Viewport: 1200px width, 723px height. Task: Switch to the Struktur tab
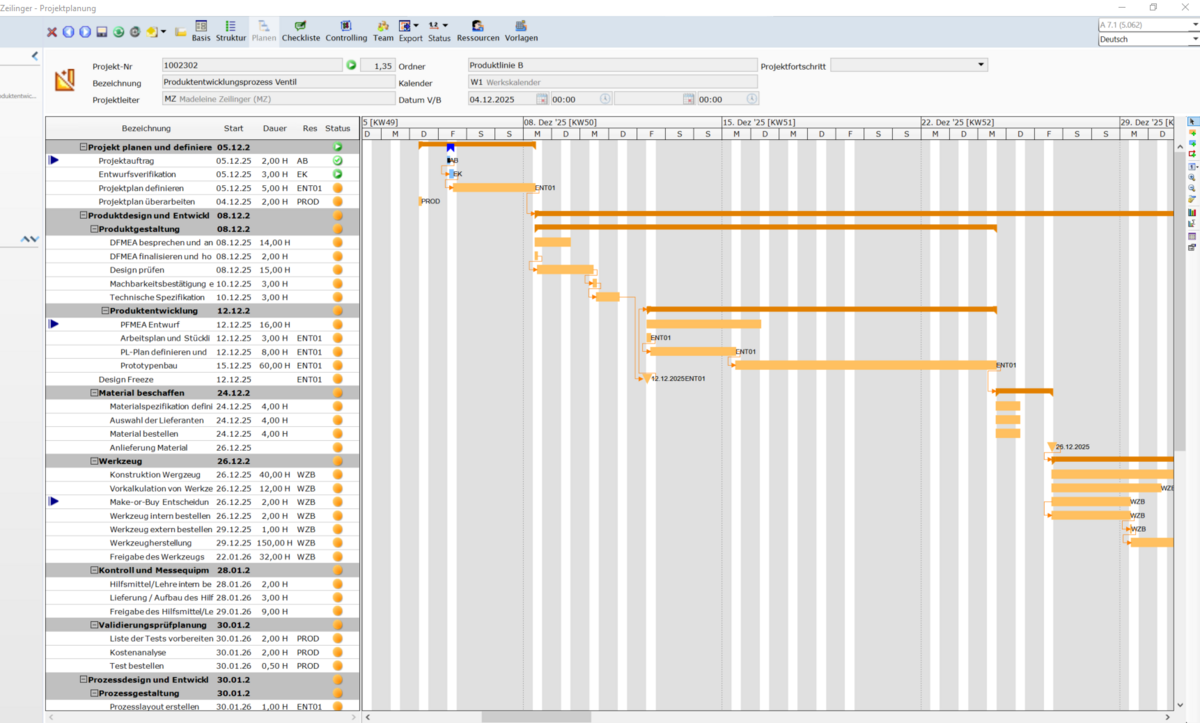231,31
